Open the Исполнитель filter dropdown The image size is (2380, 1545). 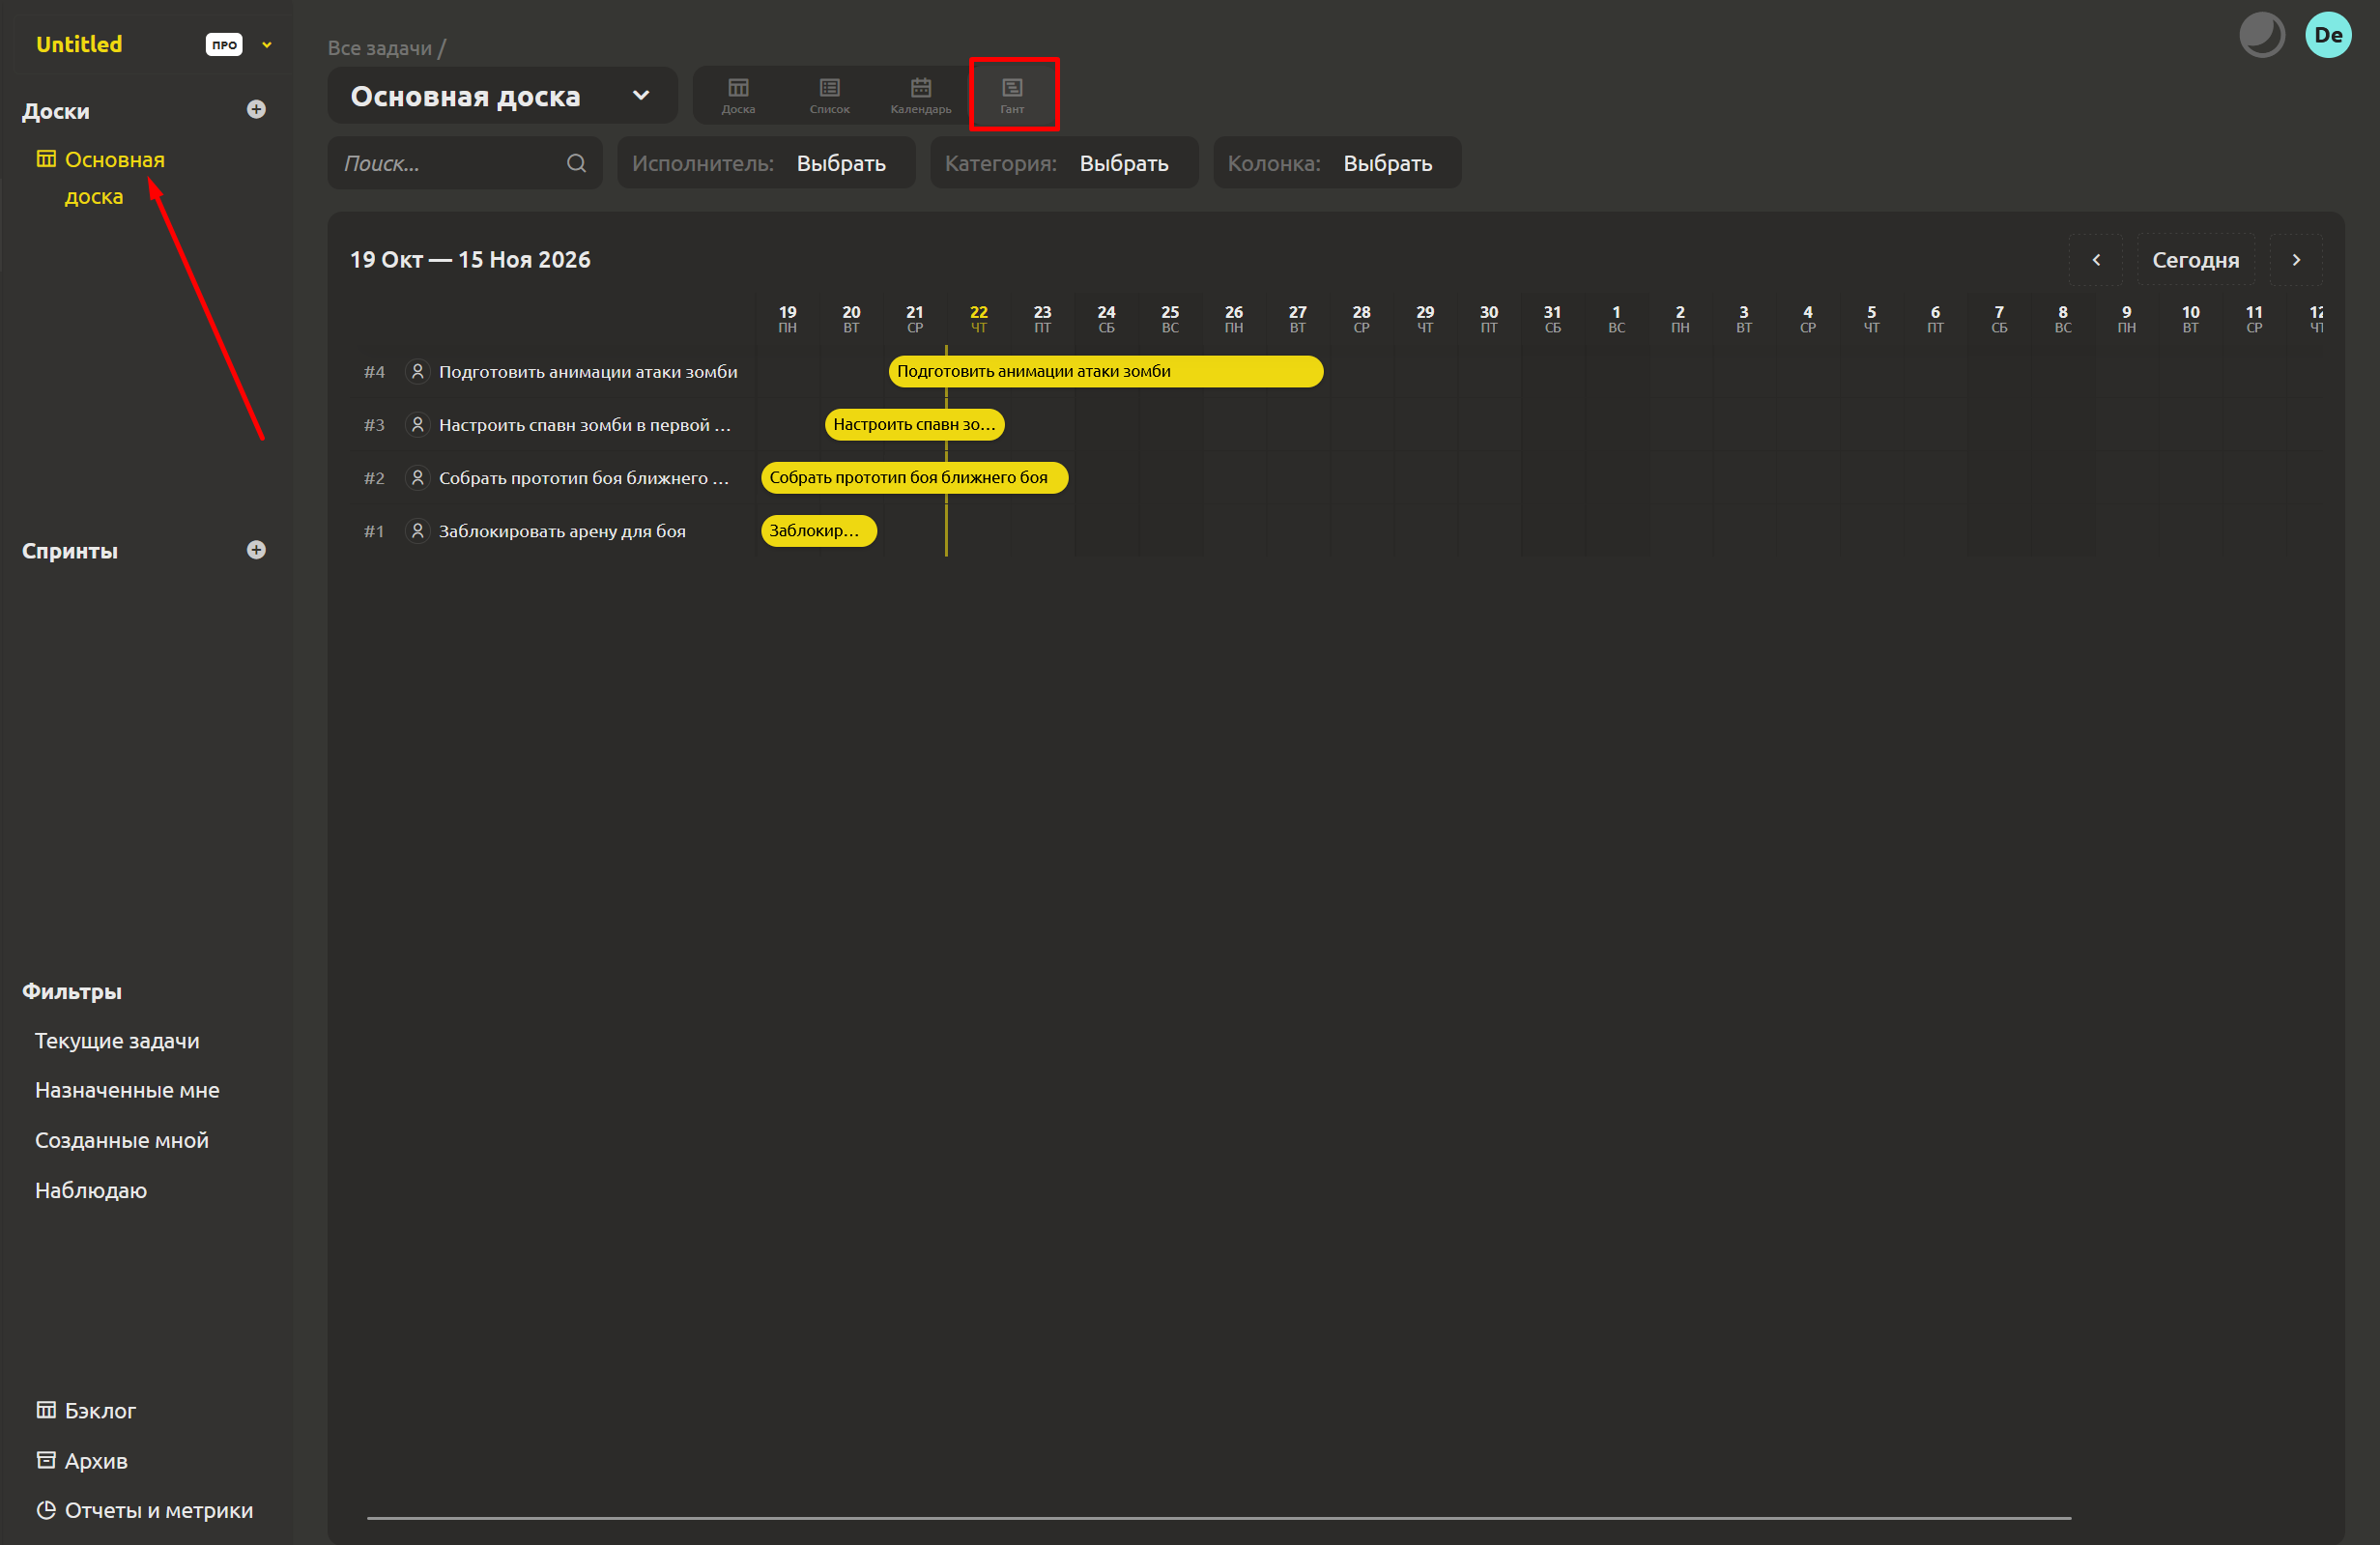766,163
